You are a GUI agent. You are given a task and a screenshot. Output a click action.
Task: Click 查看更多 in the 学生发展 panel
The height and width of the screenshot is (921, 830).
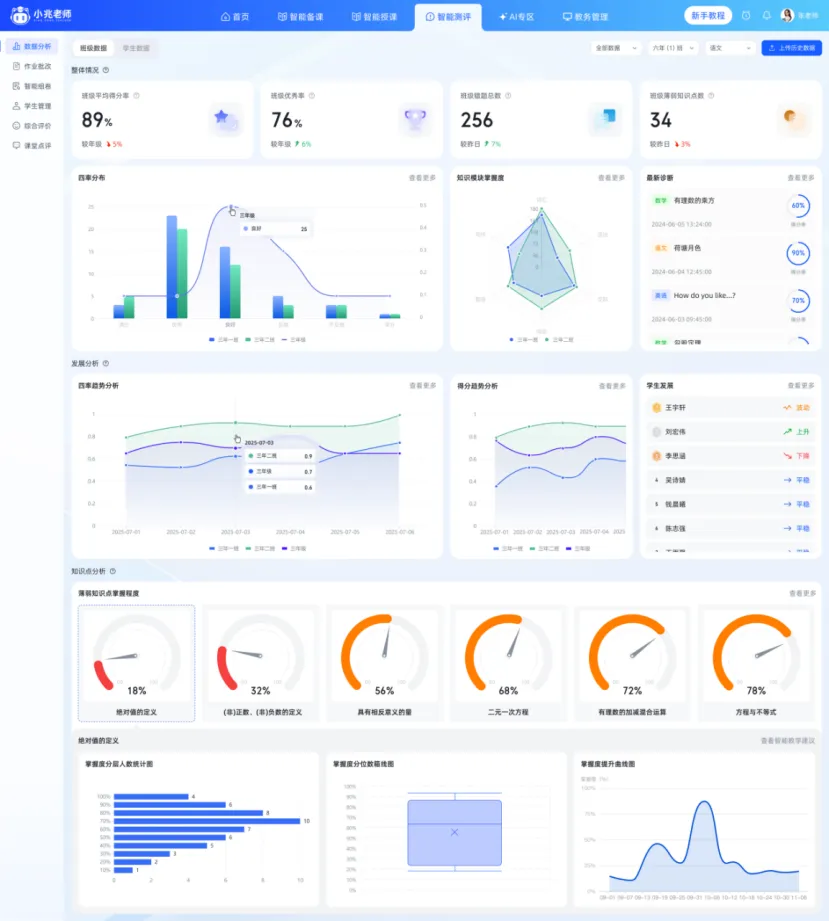point(801,386)
